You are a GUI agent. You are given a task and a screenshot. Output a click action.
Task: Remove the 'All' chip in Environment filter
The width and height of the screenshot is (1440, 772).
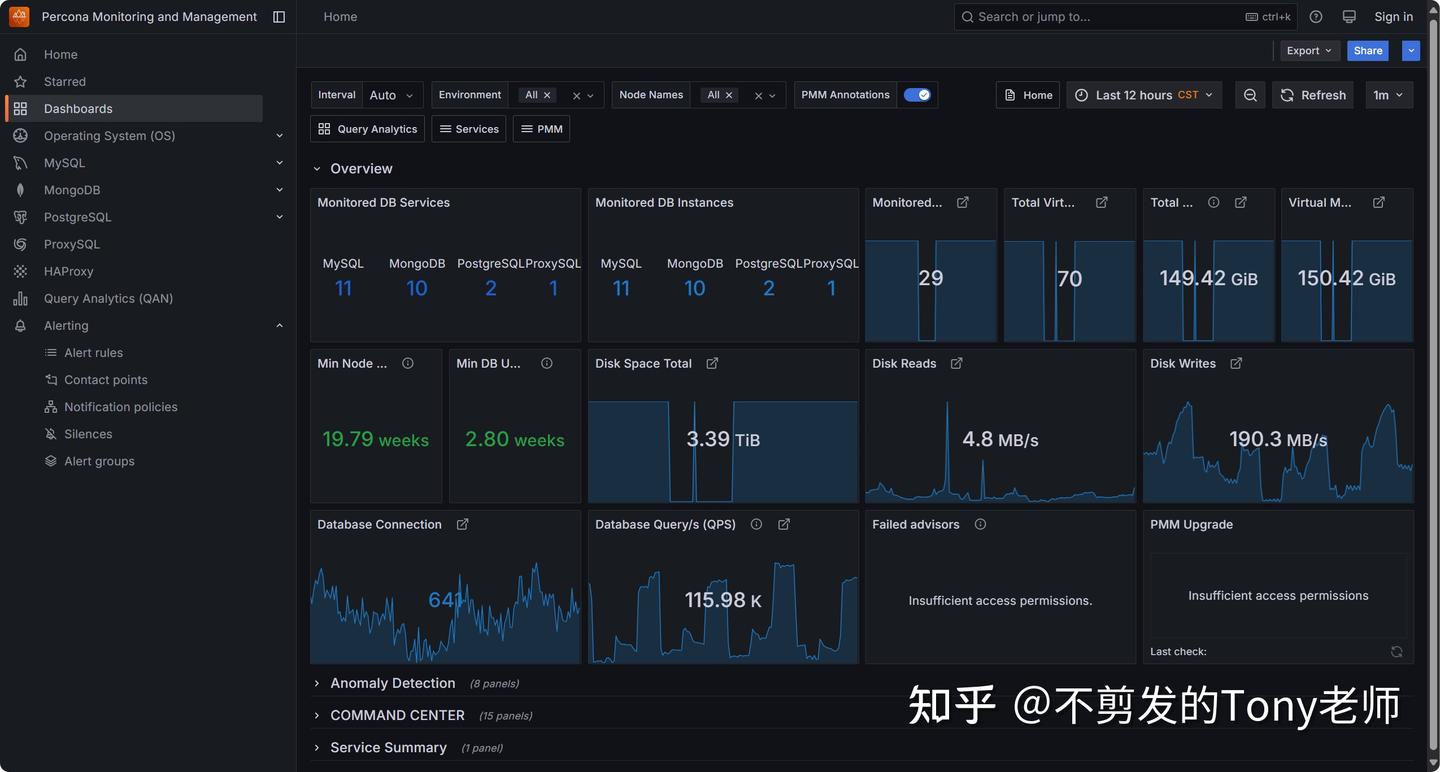[x=547, y=95]
